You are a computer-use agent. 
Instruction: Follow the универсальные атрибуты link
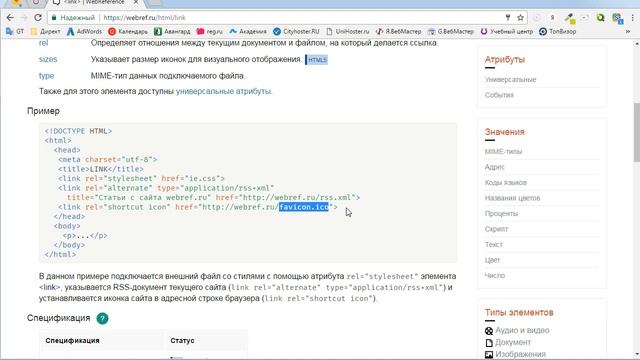[223, 91]
